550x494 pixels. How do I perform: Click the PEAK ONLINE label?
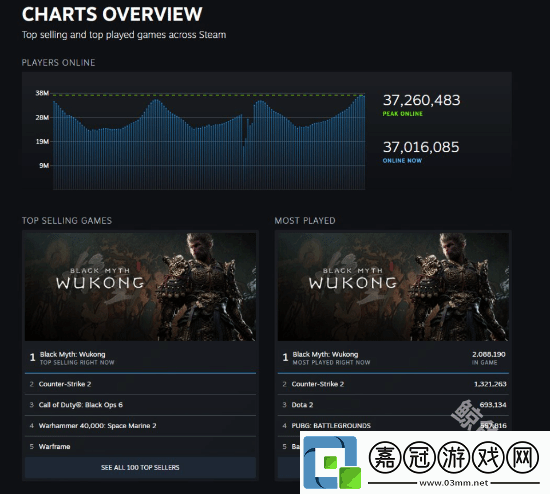tap(403, 114)
